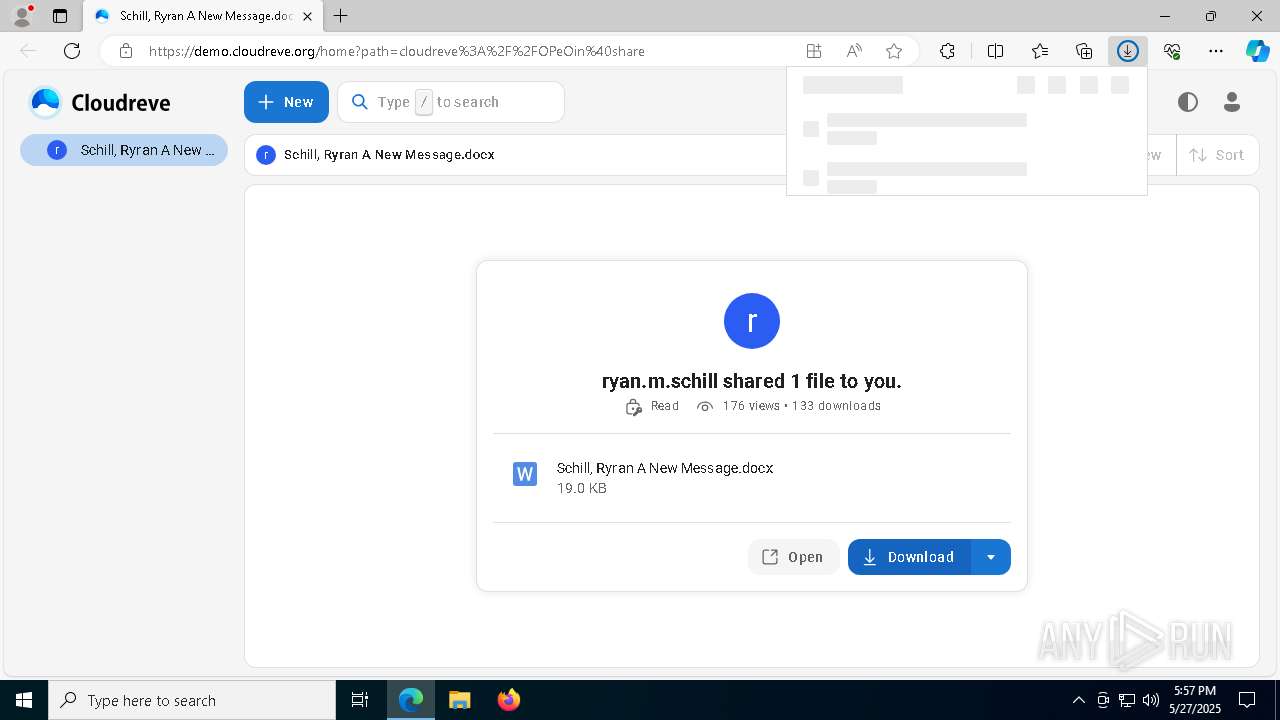Click the Open button
The width and height of the screenshot is (1280, 720).
click(x=793, y=557)
